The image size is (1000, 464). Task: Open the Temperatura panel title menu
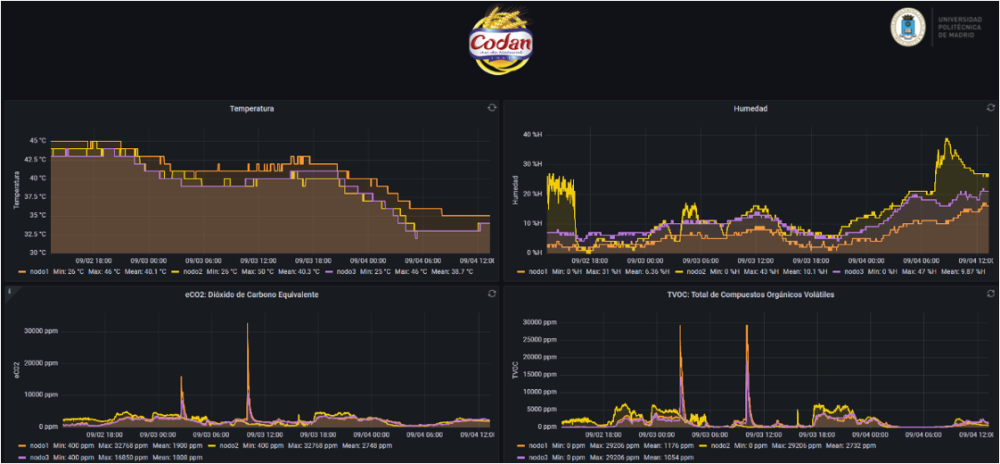[251, 108]
